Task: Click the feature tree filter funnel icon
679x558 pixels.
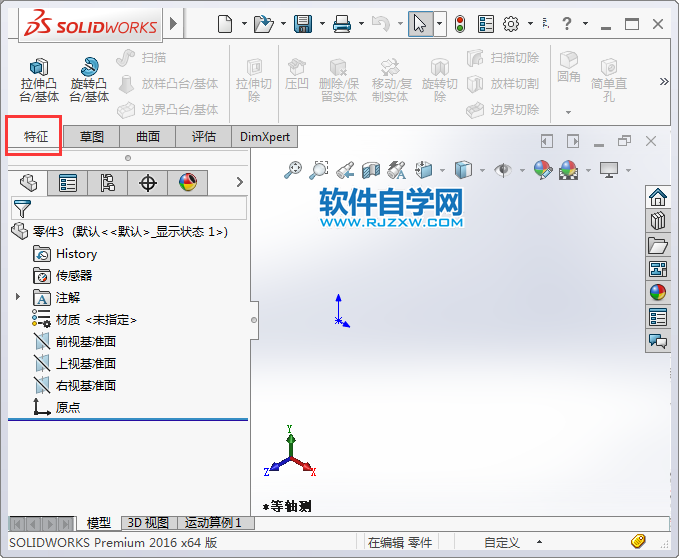Action: [x=22, y=209]
